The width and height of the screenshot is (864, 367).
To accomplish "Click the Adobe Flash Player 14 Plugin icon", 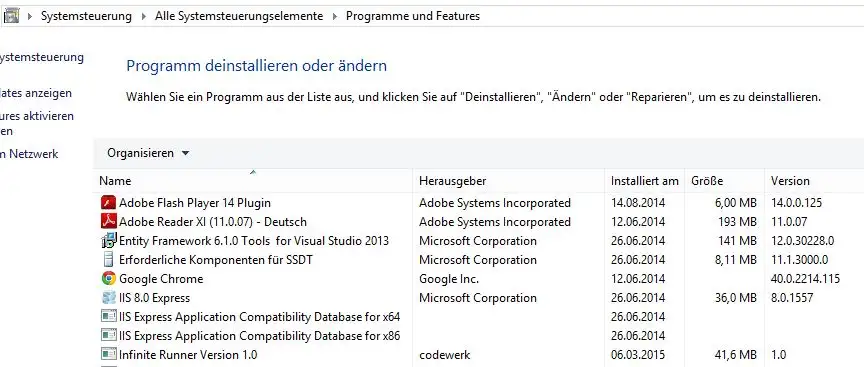I will 109,203.
